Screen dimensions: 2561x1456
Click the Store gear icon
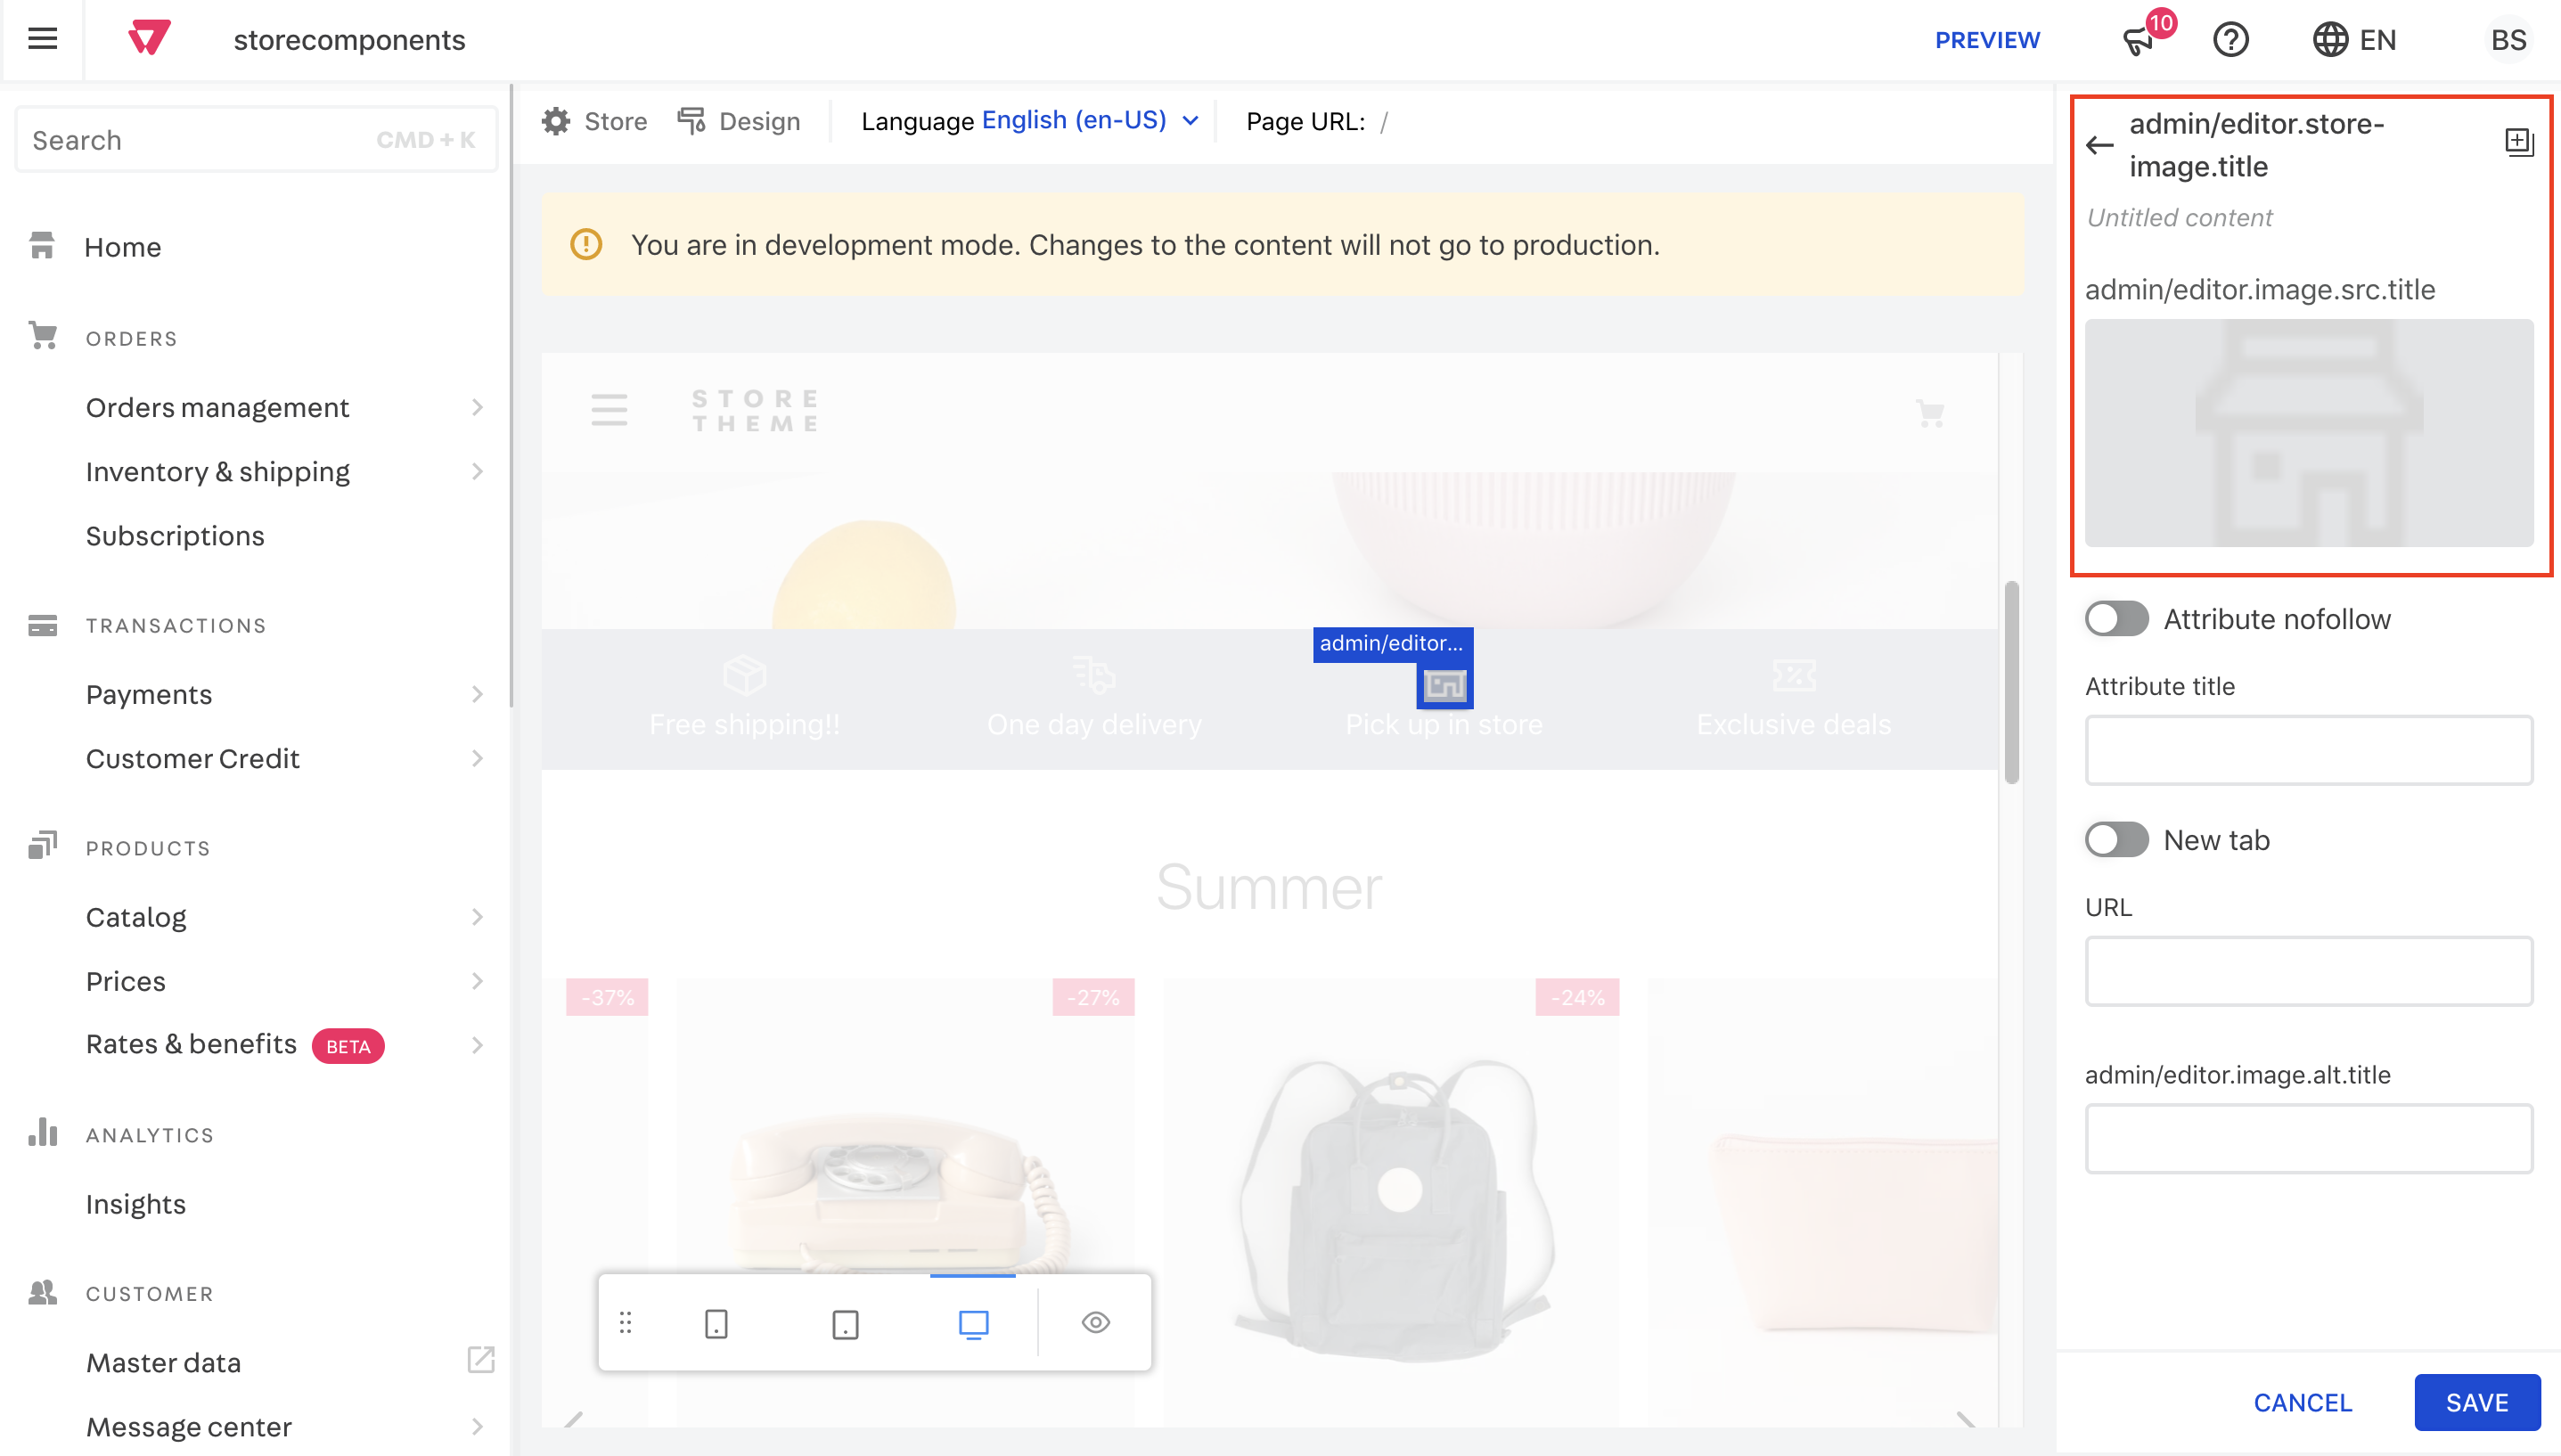[x=556, y=121]
